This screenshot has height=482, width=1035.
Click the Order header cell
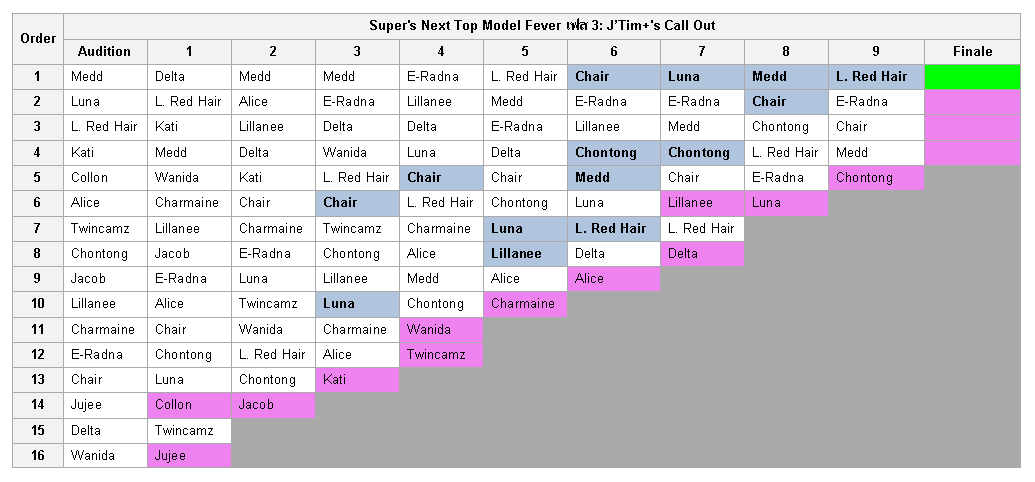click(x=38, y=39)
